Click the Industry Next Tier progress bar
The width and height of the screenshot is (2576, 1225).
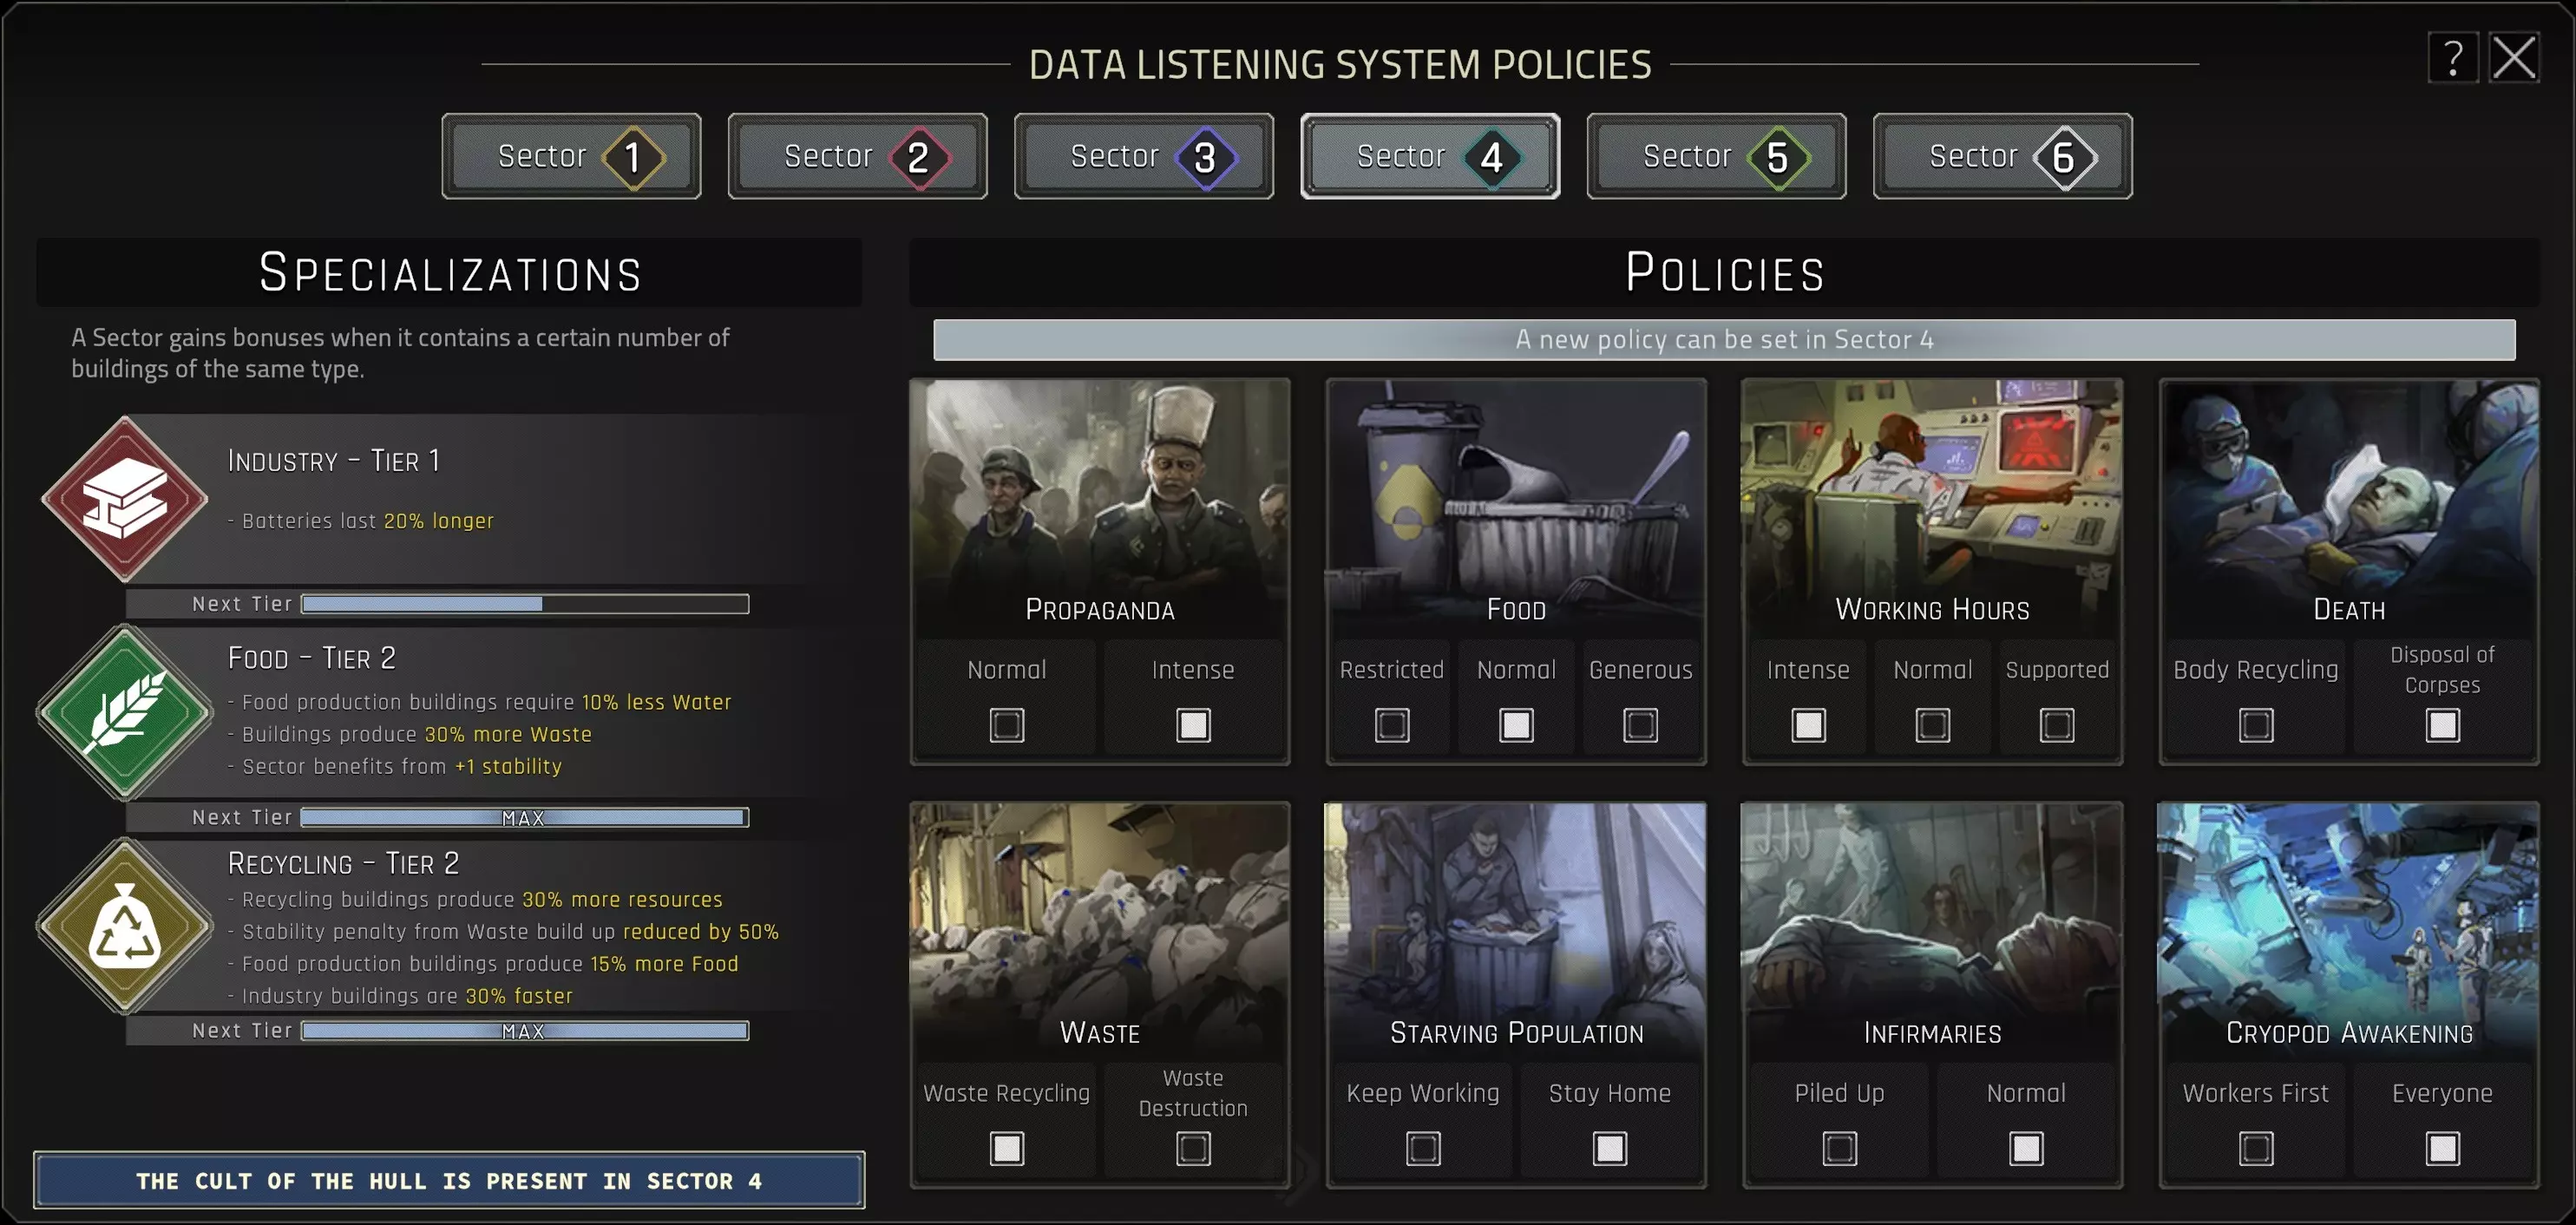click(524, 604)
